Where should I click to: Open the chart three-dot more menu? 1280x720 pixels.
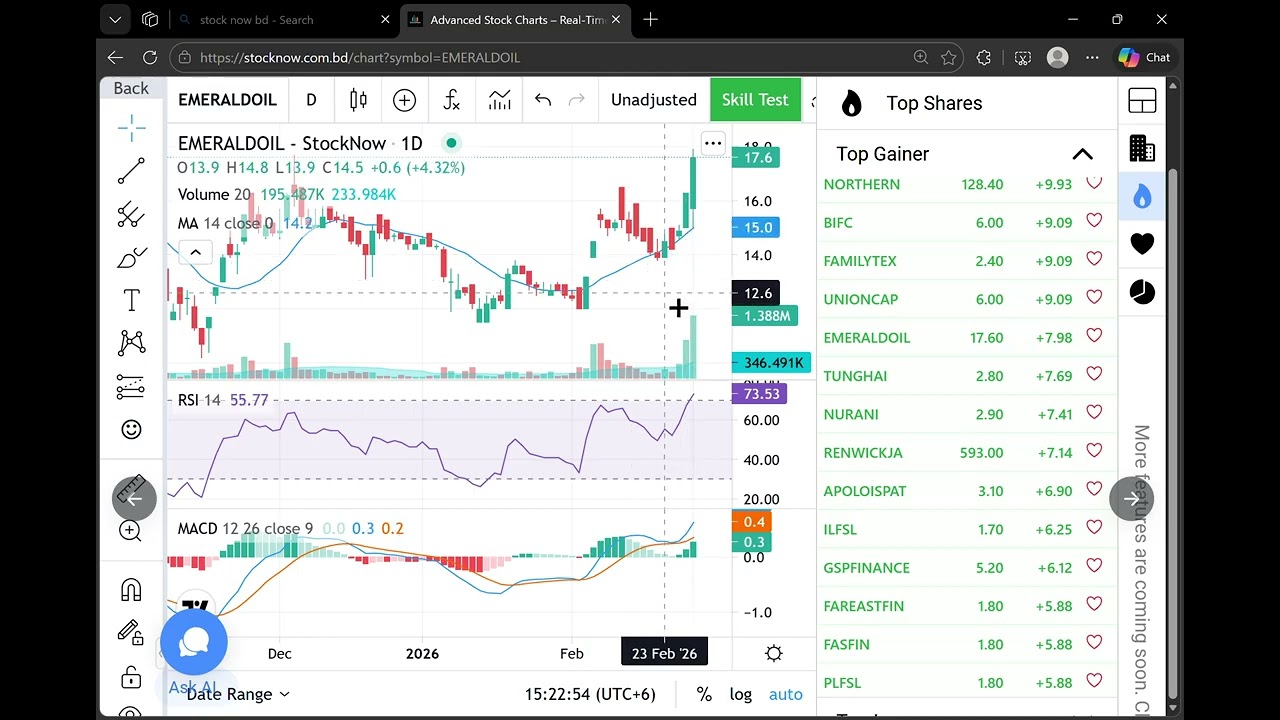713,144
